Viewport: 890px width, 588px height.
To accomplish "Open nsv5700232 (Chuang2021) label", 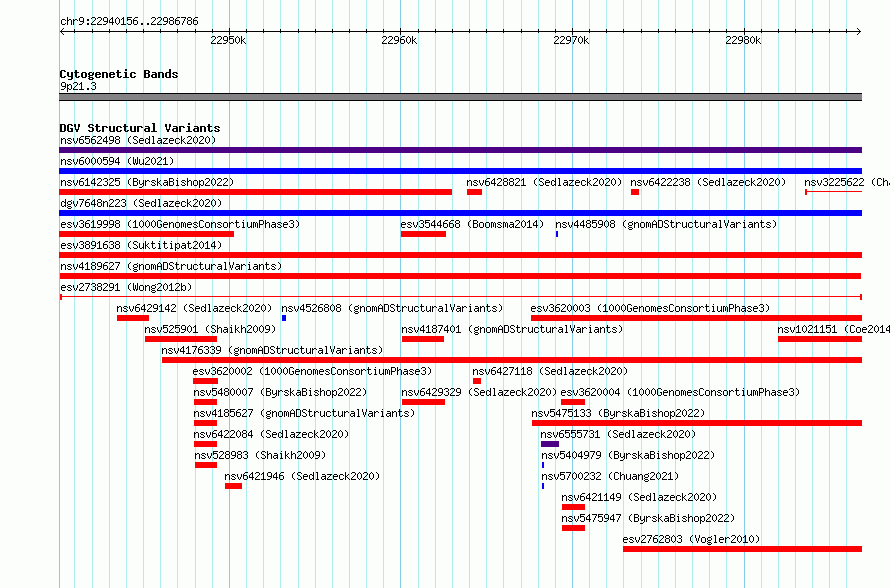I will 610,476.
